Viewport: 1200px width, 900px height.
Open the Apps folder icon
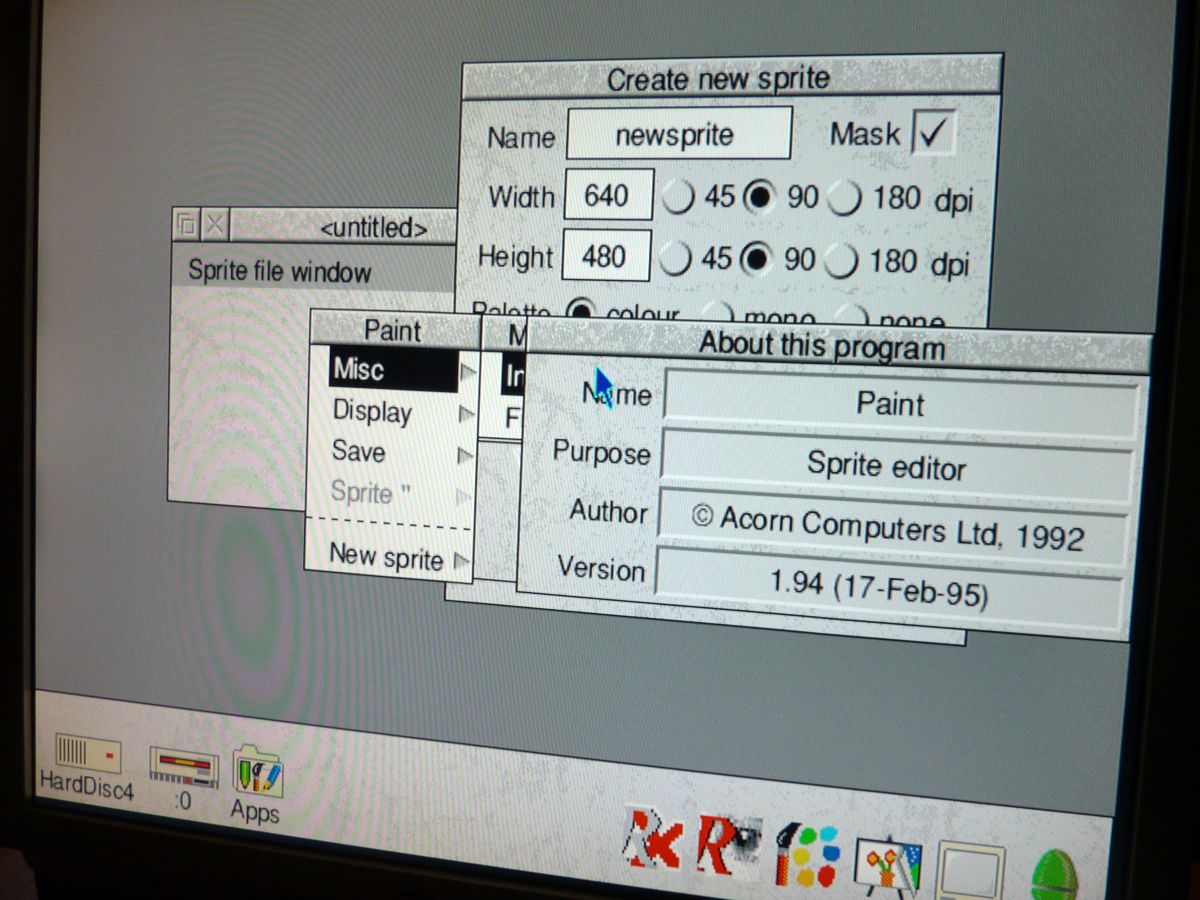(257, 775)
